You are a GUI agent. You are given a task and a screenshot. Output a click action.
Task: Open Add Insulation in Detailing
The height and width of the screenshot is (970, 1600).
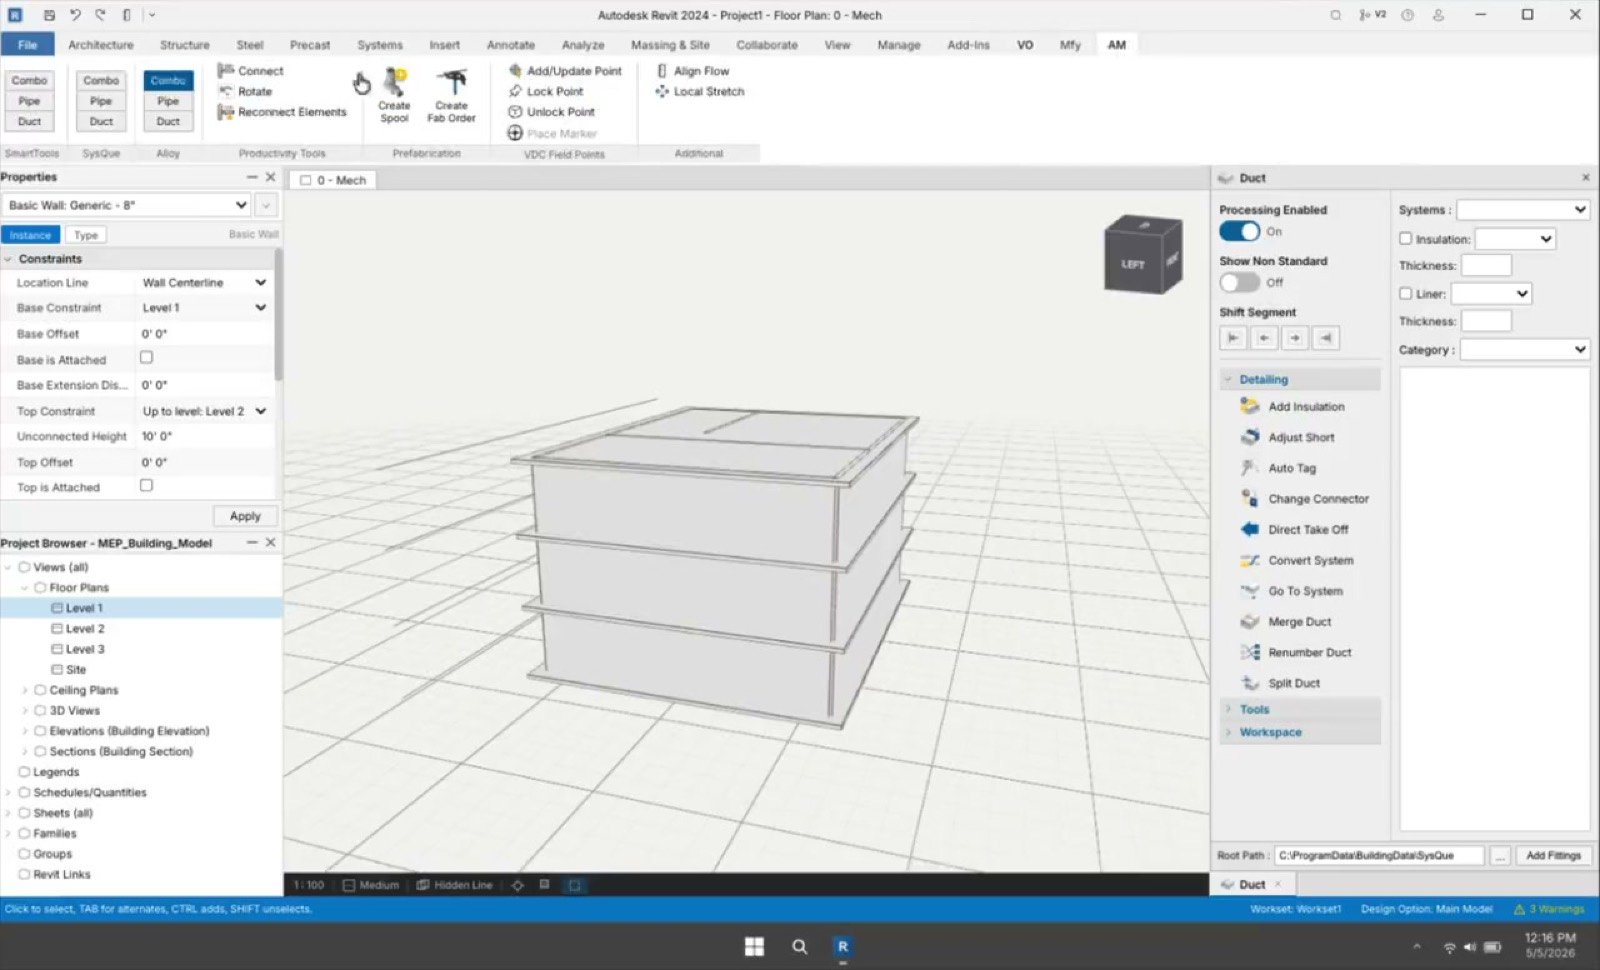[x=1293, y=406]
